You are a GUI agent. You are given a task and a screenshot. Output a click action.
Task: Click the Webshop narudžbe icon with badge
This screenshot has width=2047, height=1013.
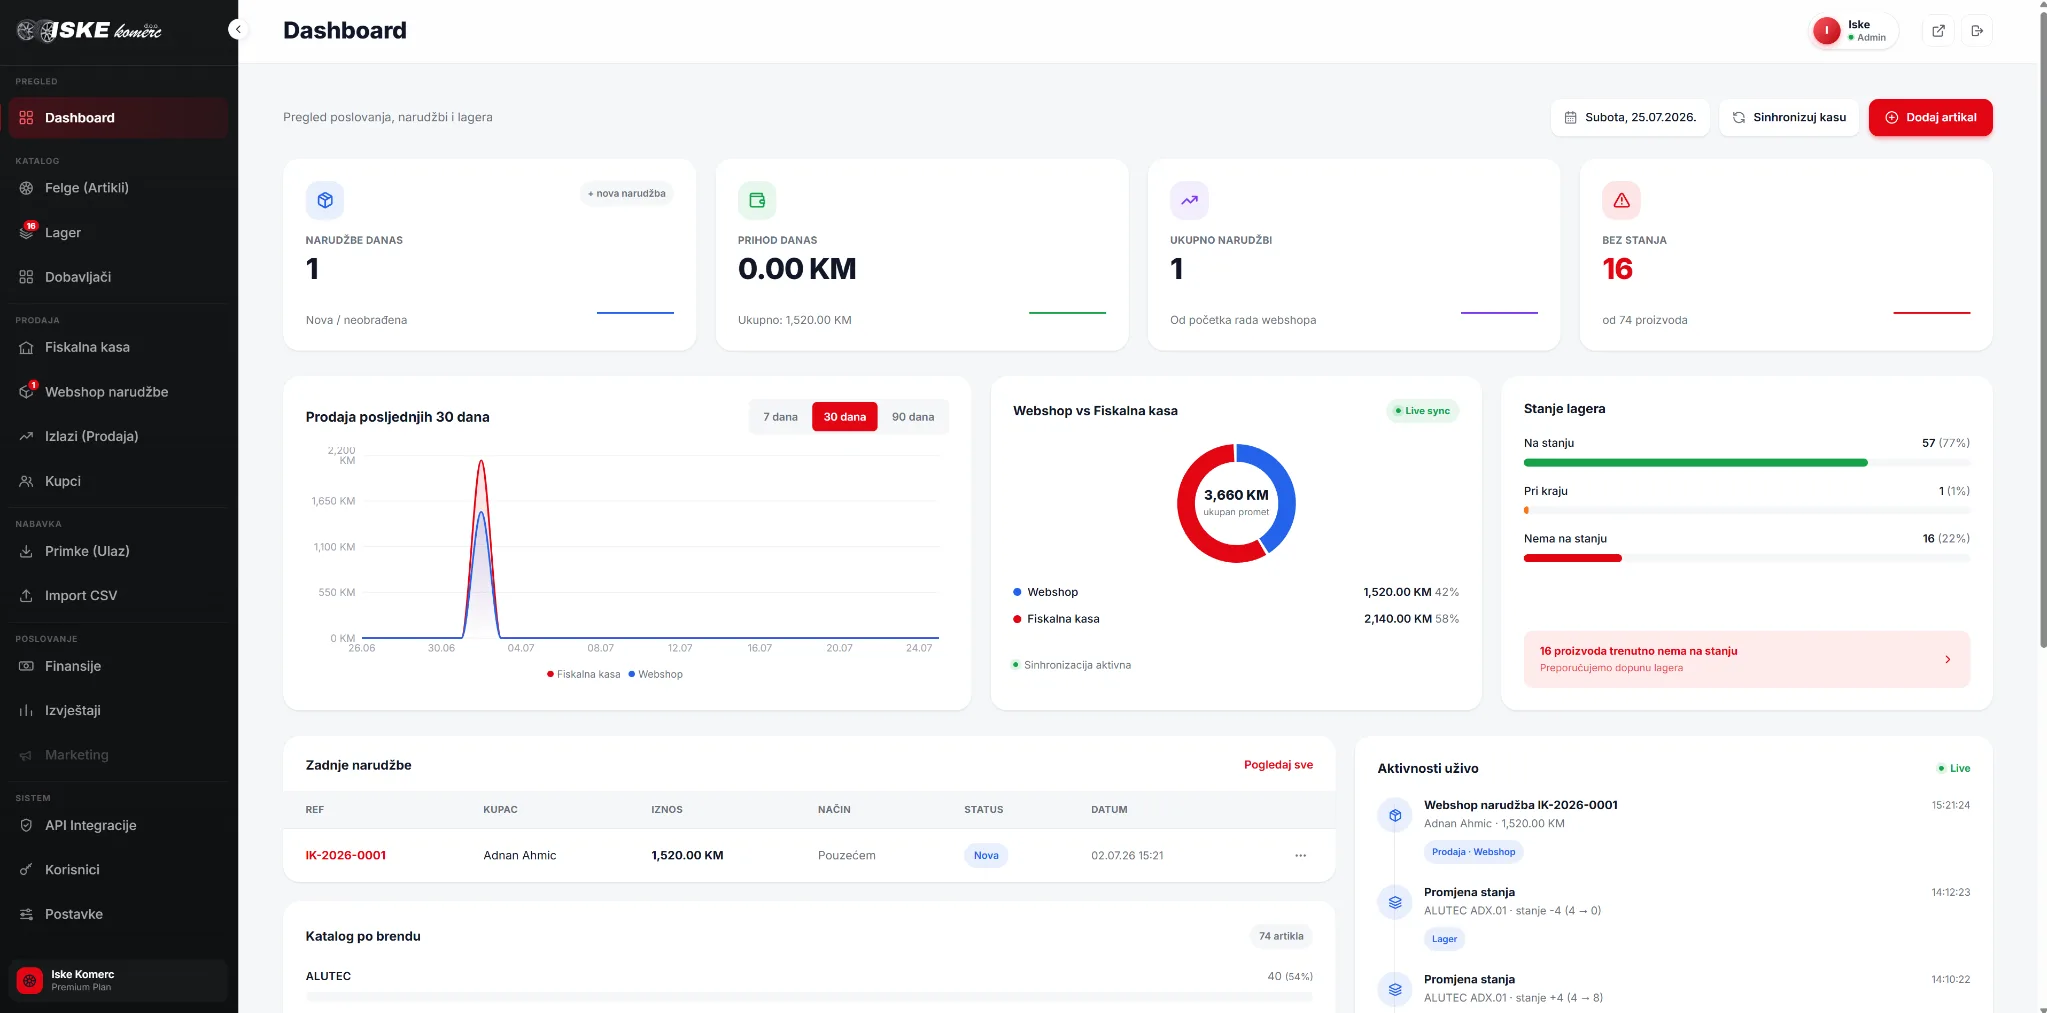pyautogui.click(x=26, y=391)
